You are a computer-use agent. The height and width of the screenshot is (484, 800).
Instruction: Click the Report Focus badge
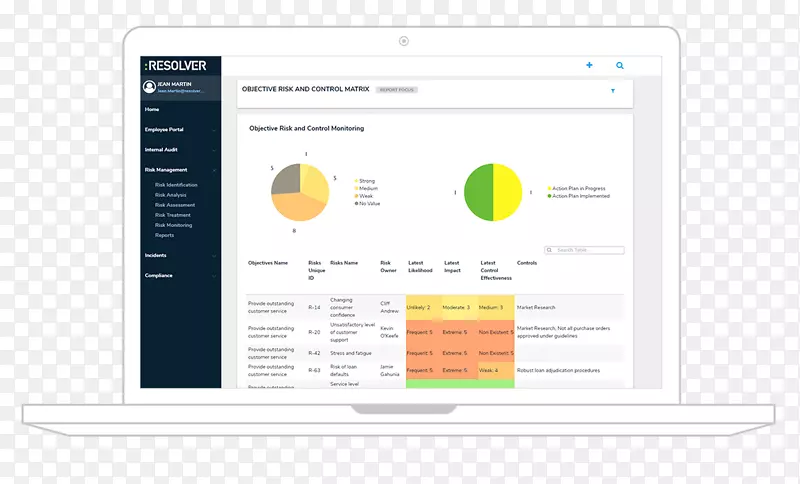point(397,90)
